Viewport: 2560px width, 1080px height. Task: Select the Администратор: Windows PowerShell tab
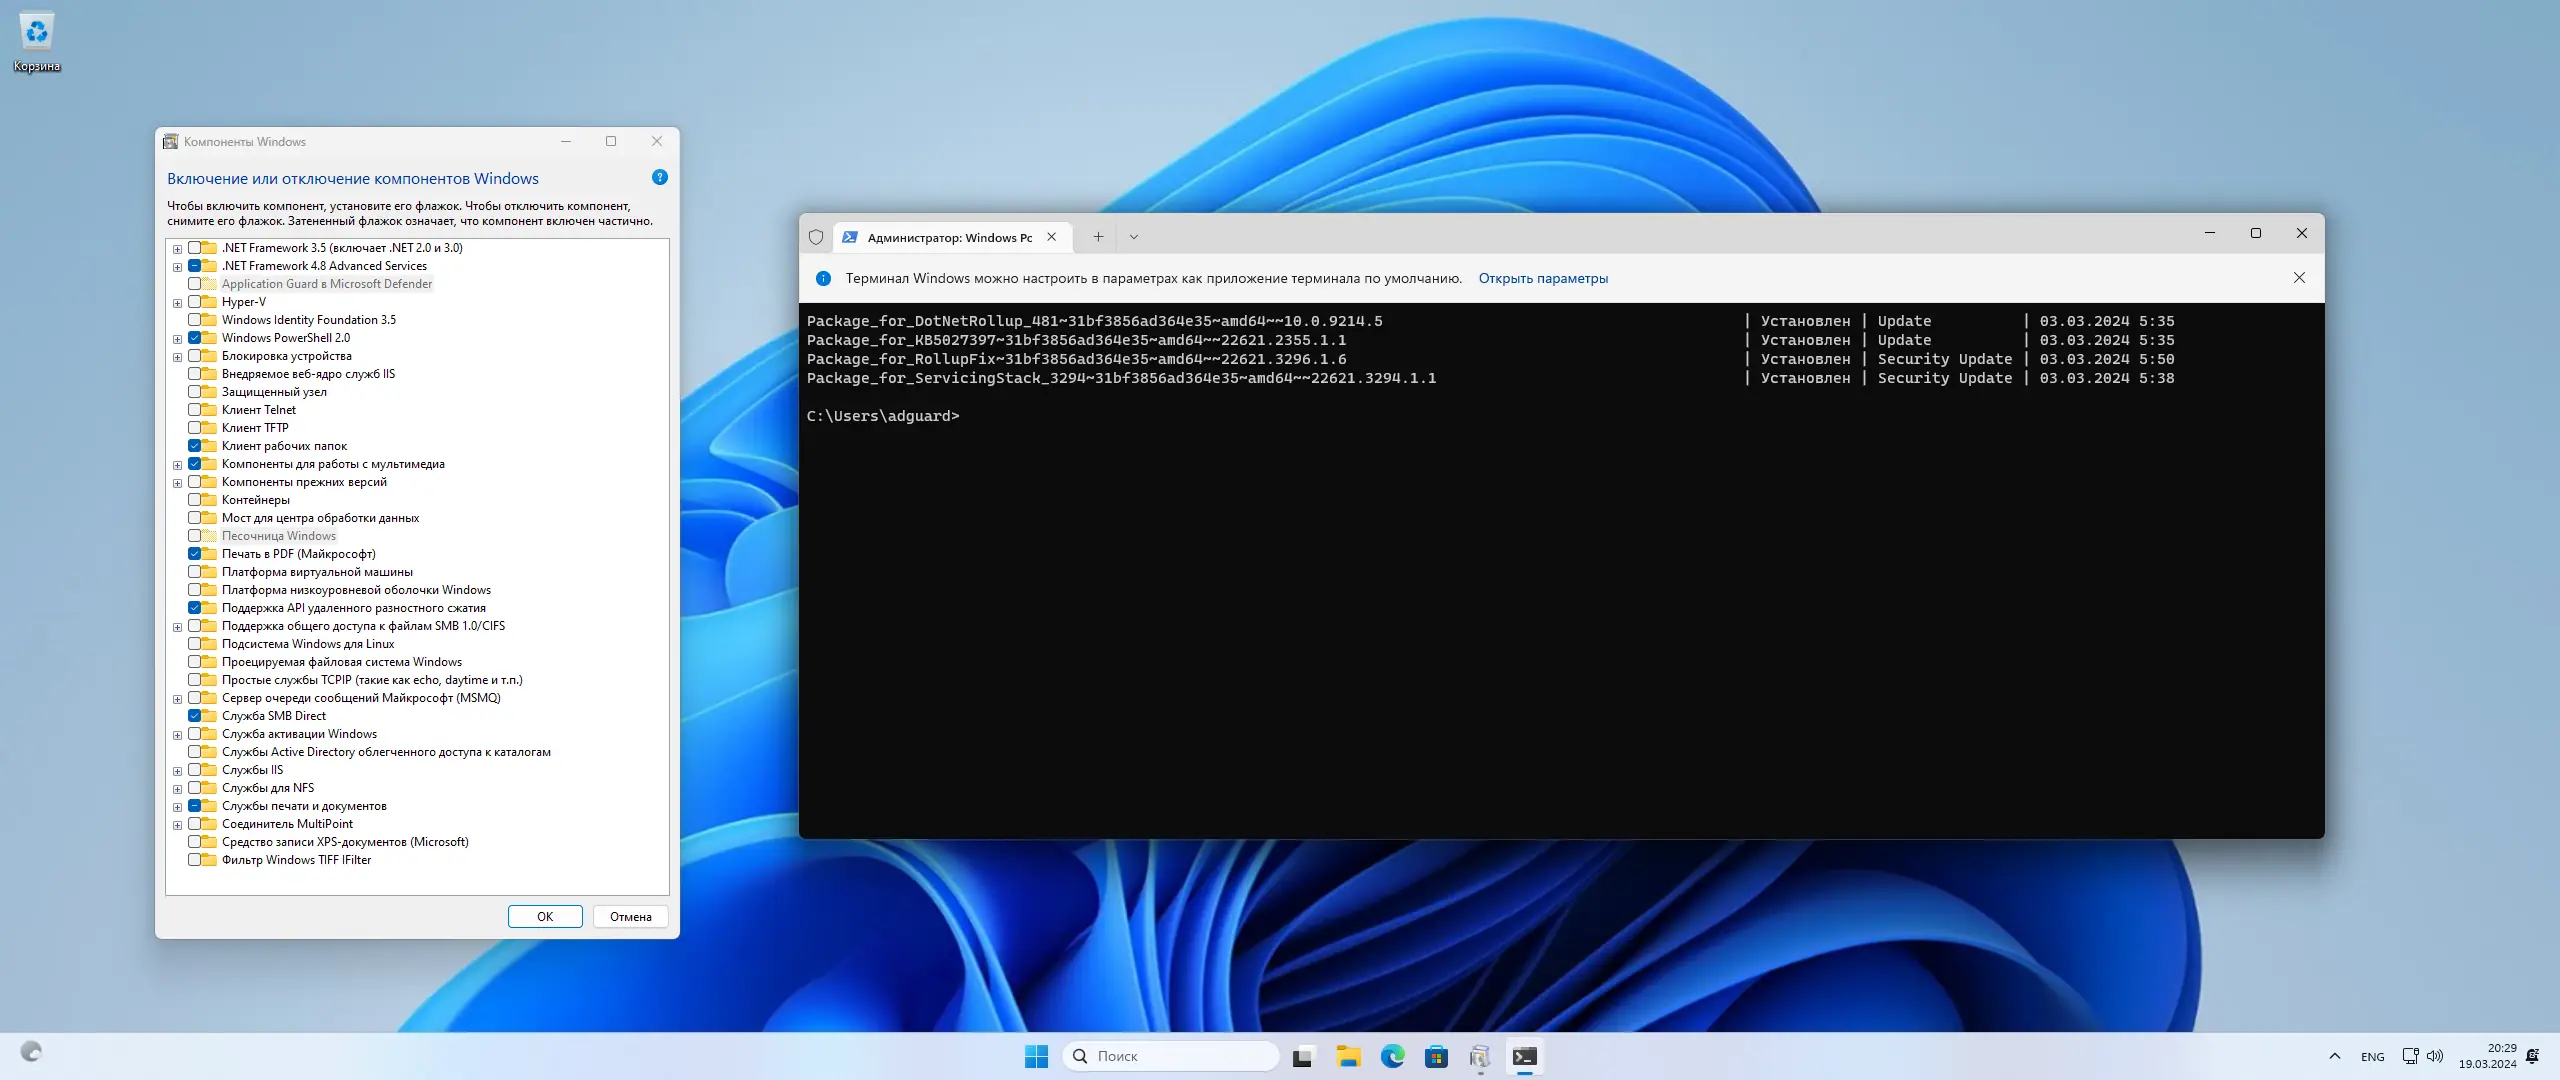coord(948,238)
